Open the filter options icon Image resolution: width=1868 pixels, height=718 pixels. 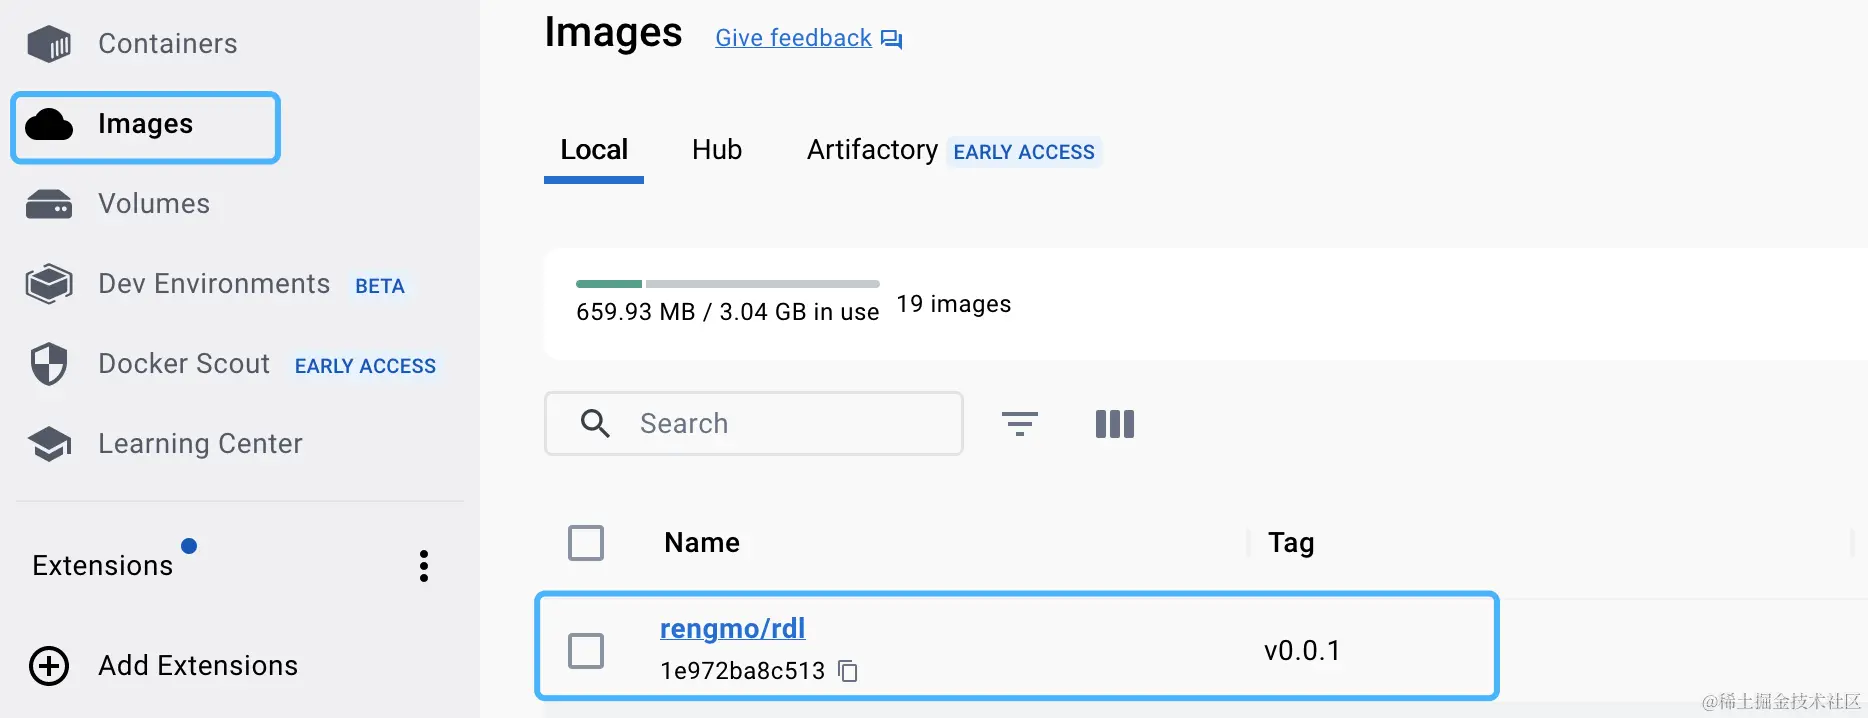1020,424
